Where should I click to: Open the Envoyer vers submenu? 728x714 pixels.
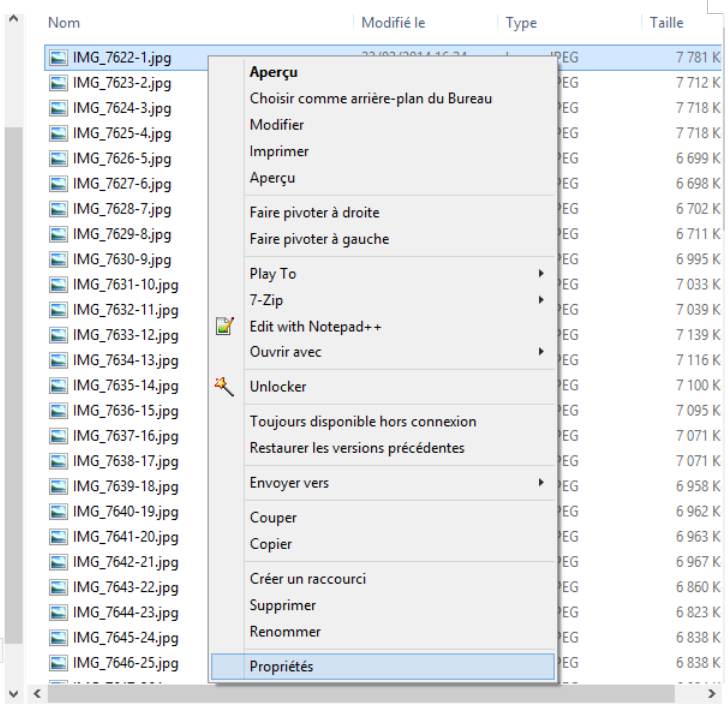coord(541,483)
